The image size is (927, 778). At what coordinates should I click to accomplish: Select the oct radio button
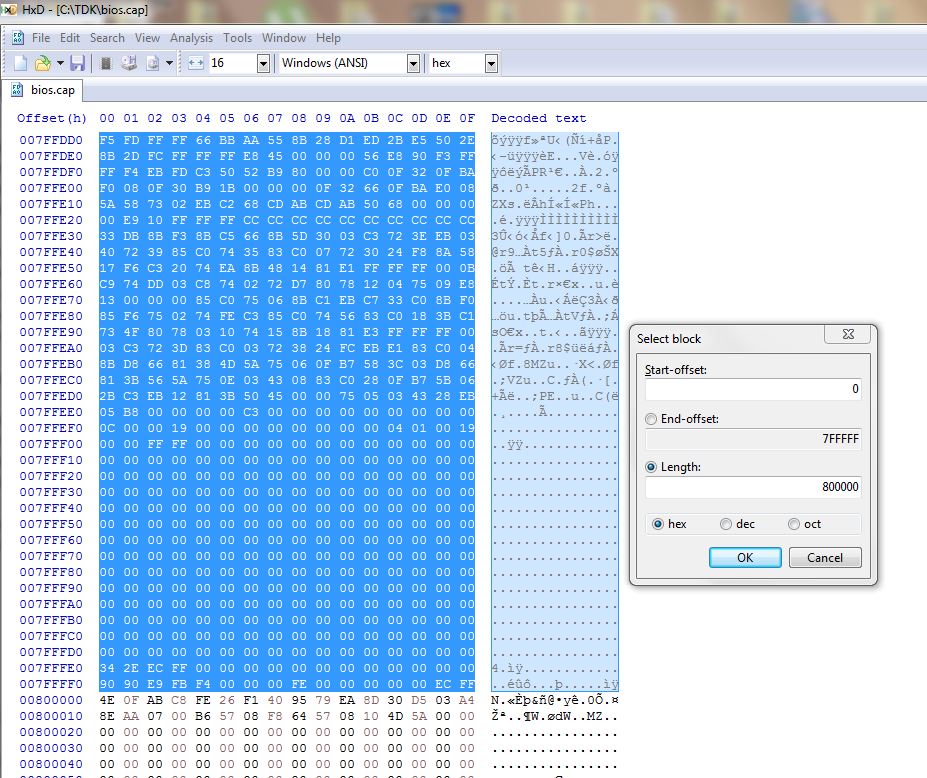click(x=793, y=524)
